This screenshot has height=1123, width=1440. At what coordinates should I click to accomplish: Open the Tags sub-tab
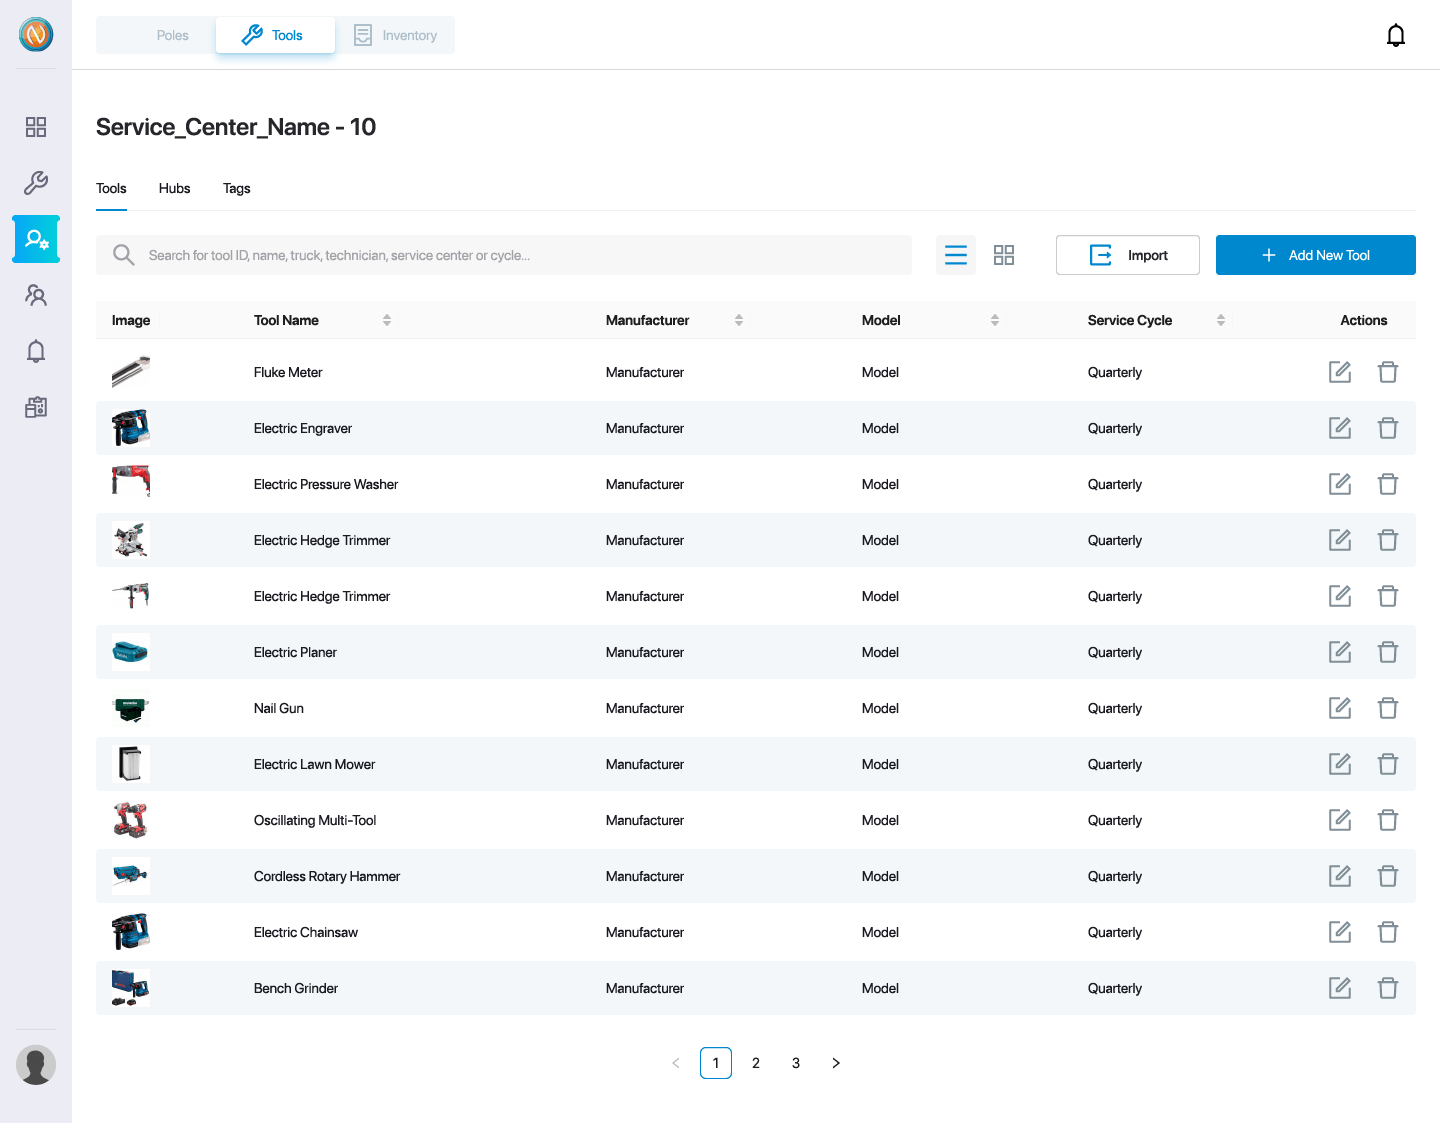[x=237, y=188]
